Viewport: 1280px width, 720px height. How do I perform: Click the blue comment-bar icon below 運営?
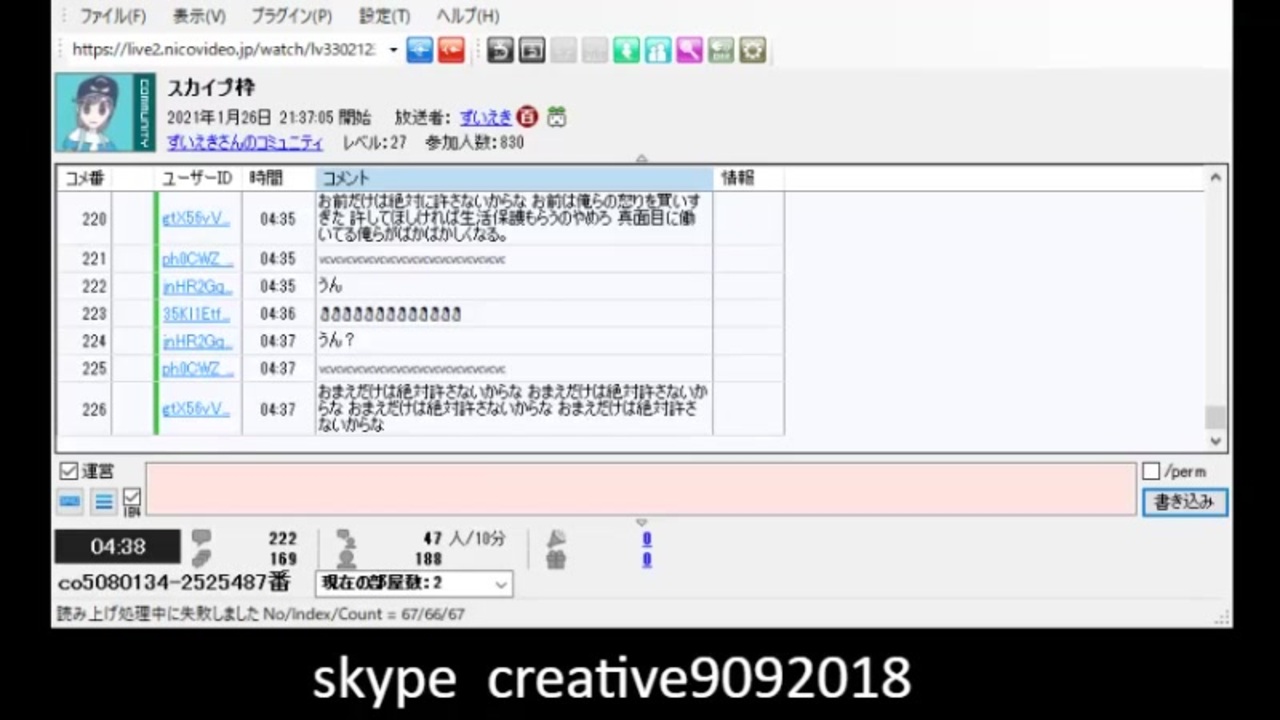point(70,502)
